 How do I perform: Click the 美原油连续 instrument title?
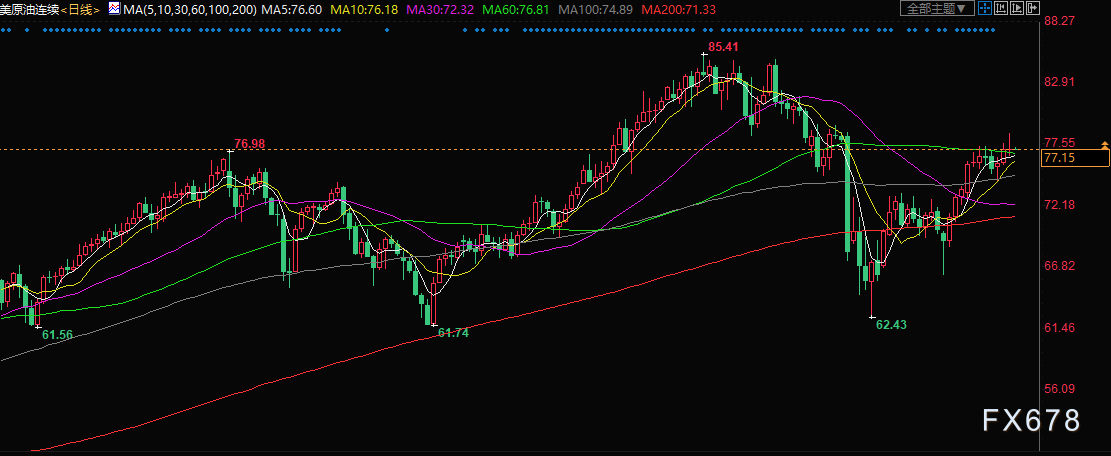[30, 9]
